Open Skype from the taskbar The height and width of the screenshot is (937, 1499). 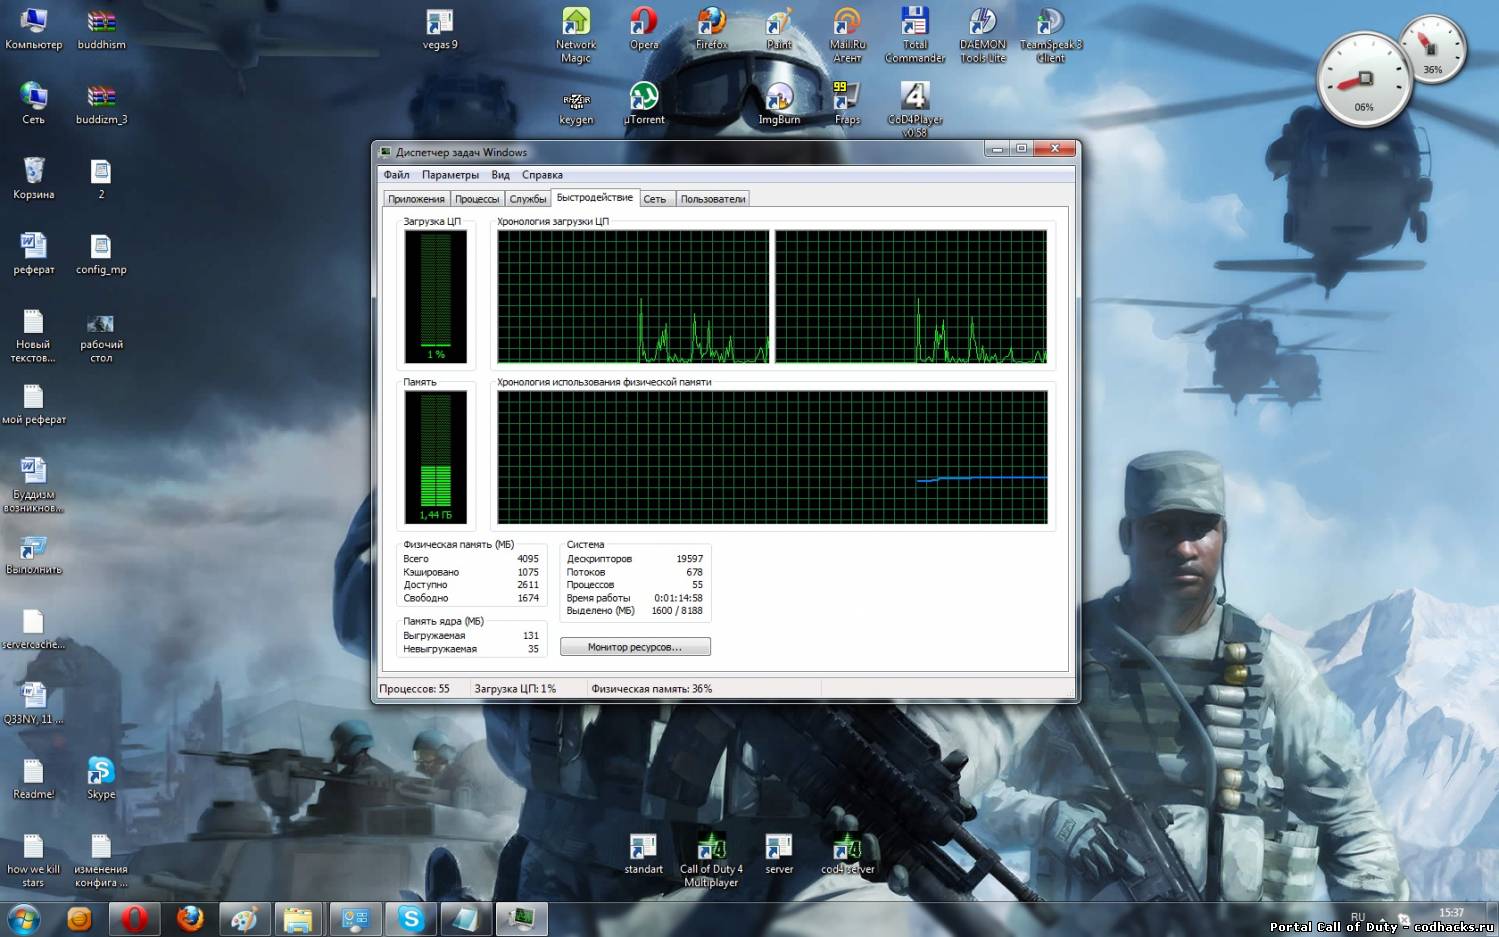pos(411,918)
